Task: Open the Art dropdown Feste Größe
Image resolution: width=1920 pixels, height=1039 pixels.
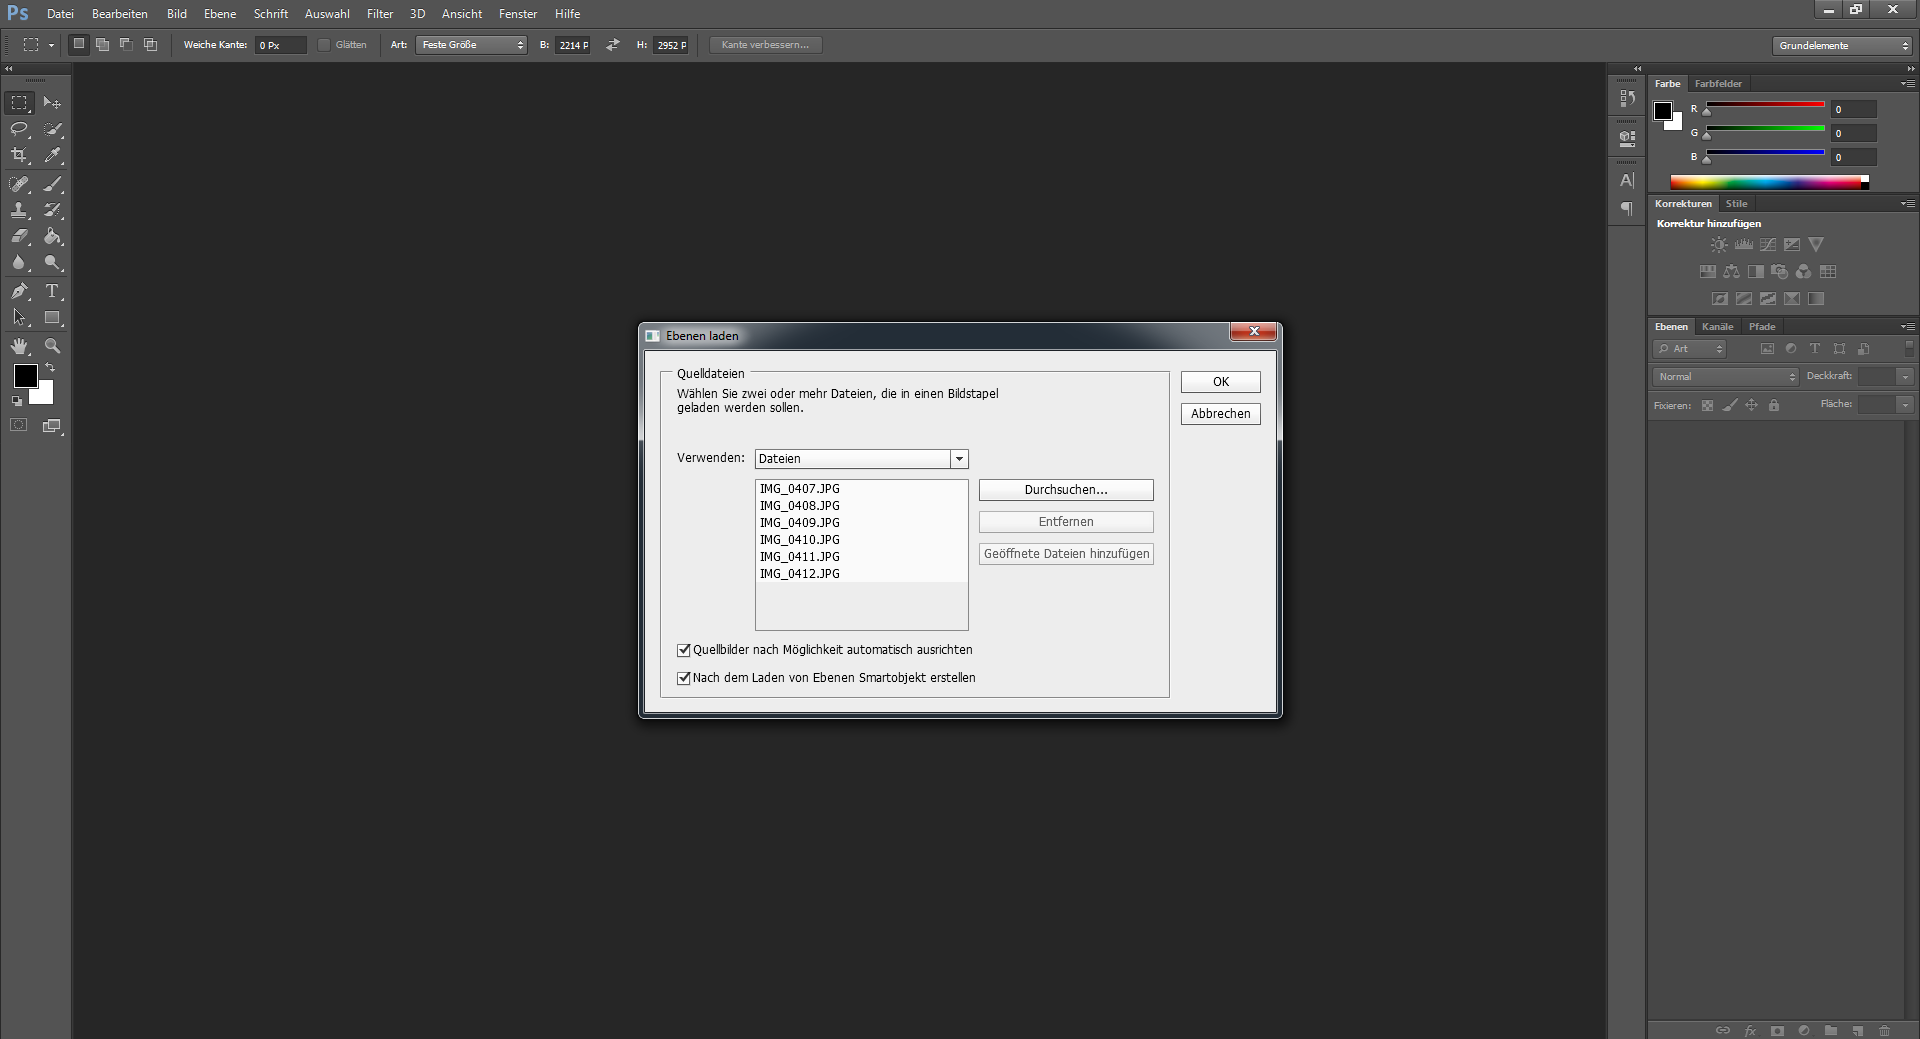Action: (472, 45)
